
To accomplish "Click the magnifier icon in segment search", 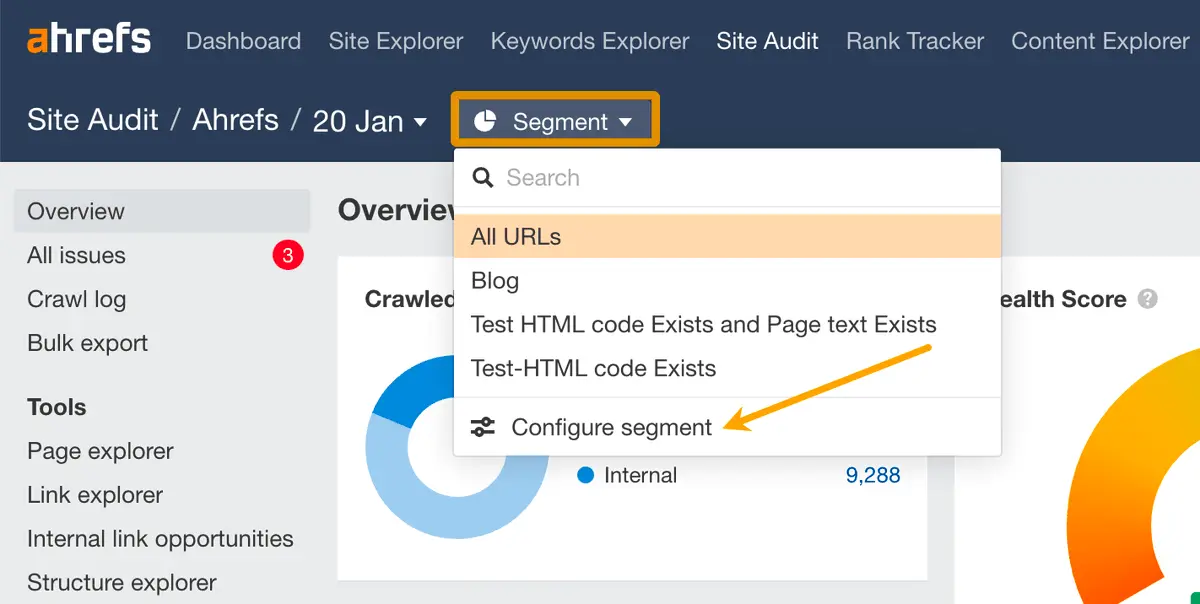I will 483,178.
